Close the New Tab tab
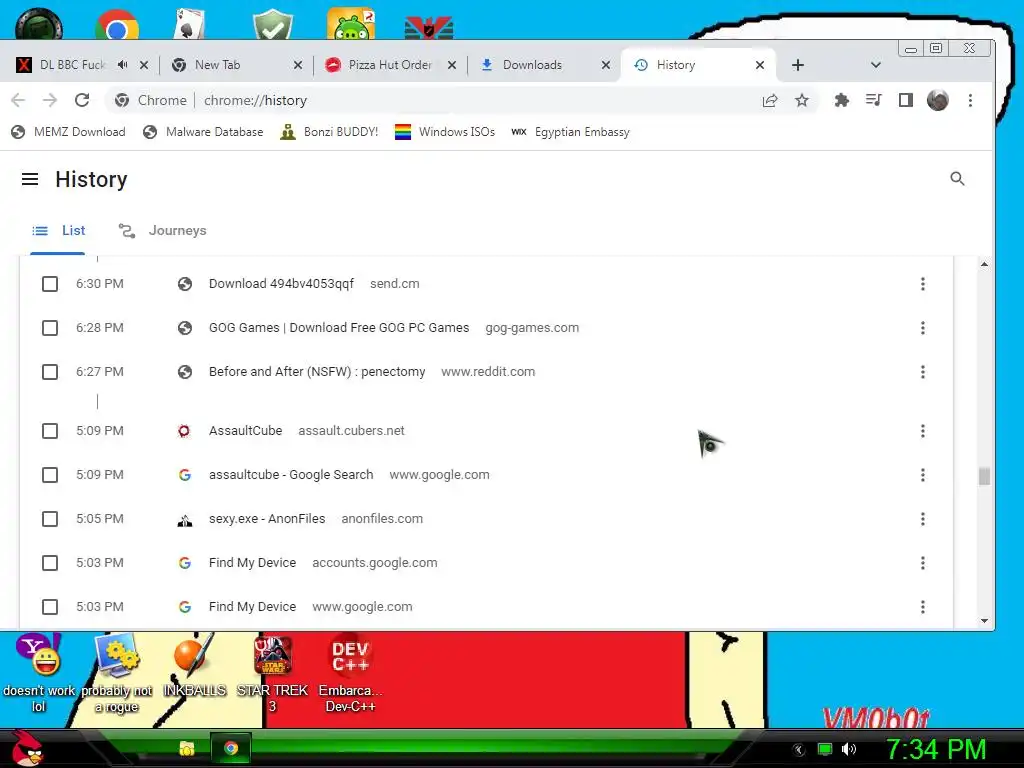Screen dimensions: 1024x768 tap(298, 65)
